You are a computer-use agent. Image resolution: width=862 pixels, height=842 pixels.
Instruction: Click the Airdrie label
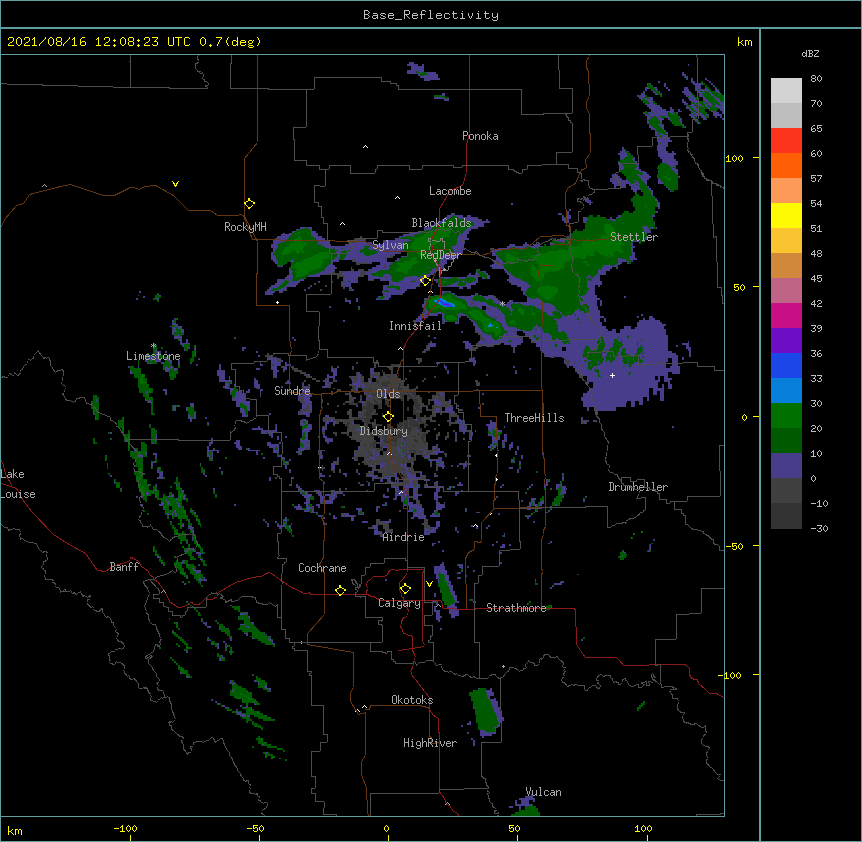[404, 537]
